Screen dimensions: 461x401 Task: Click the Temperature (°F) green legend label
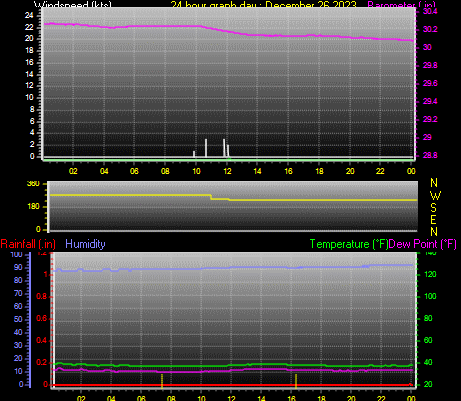coord(349,244)
